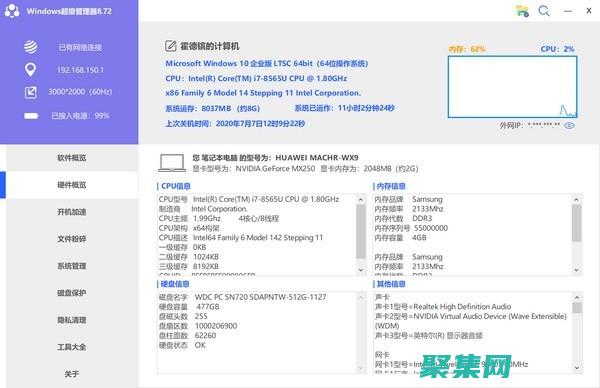Click up arrow in 其他信息 scrollbar

pos(577,297)
